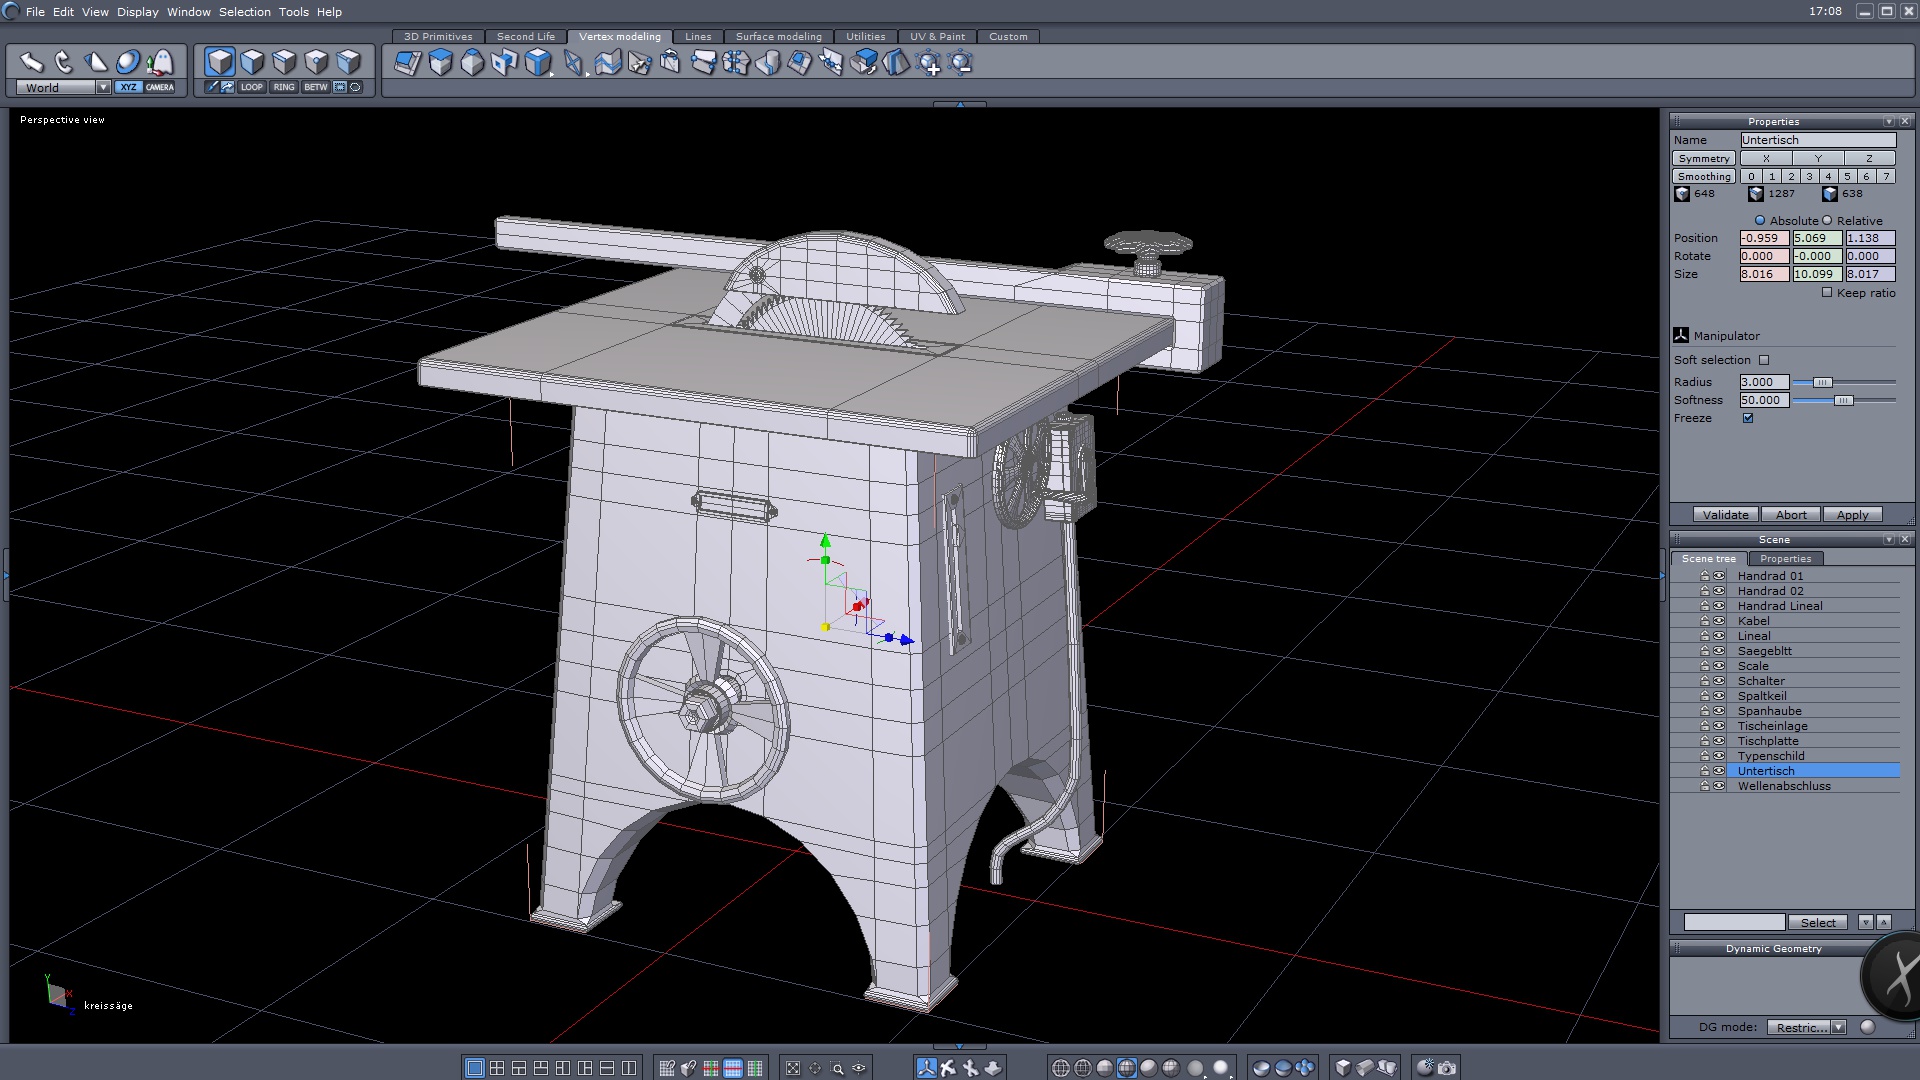Image resolution: width=1920 pixels, height=1080 pixels.
Task: Click the Apply button
Action: 1852,515
